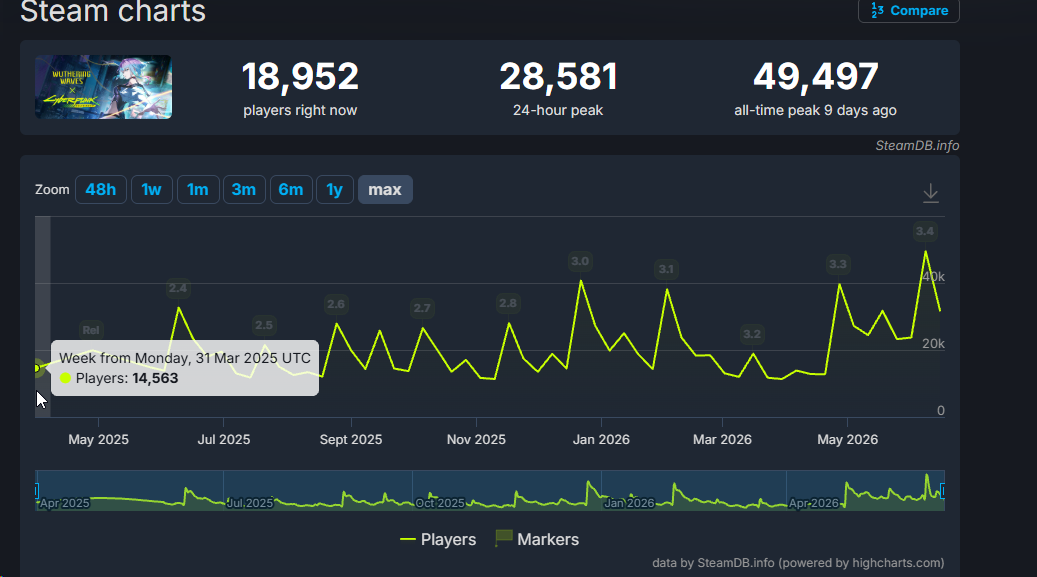
Task: Click the 2.6 version marker flag
Action: point(336,304)
